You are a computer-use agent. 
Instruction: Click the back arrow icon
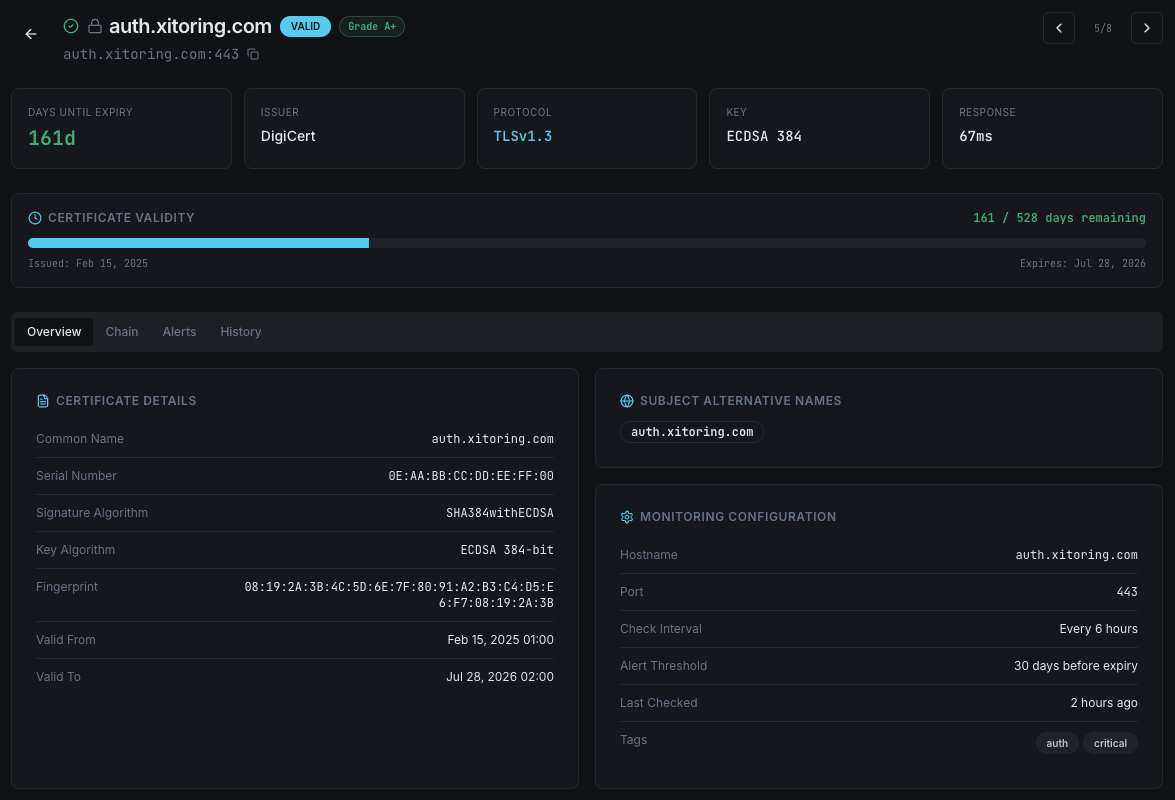pos(31,34)
